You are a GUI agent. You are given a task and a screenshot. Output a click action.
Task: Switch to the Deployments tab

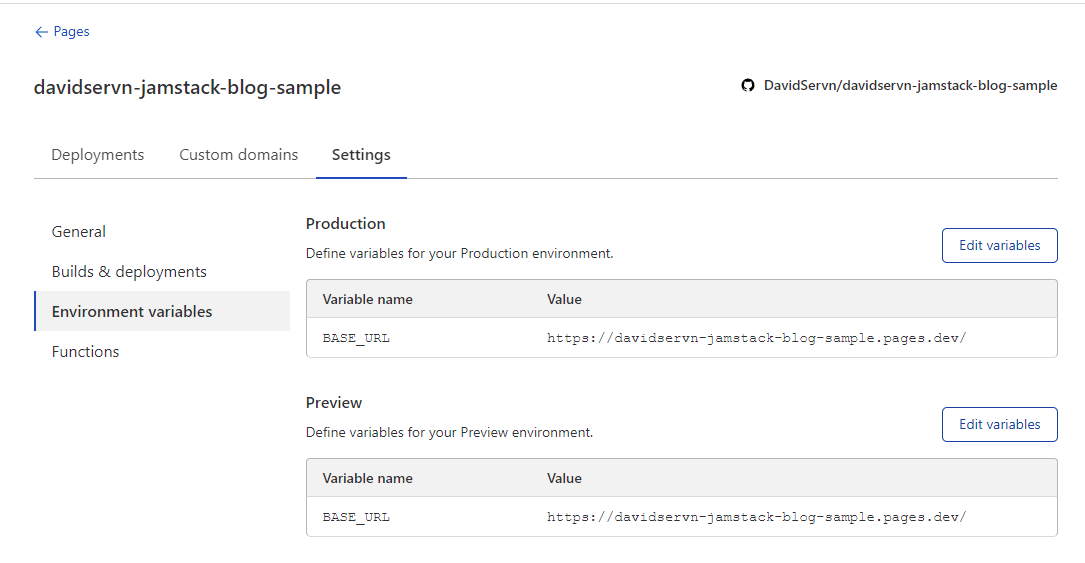coord(98,155)
